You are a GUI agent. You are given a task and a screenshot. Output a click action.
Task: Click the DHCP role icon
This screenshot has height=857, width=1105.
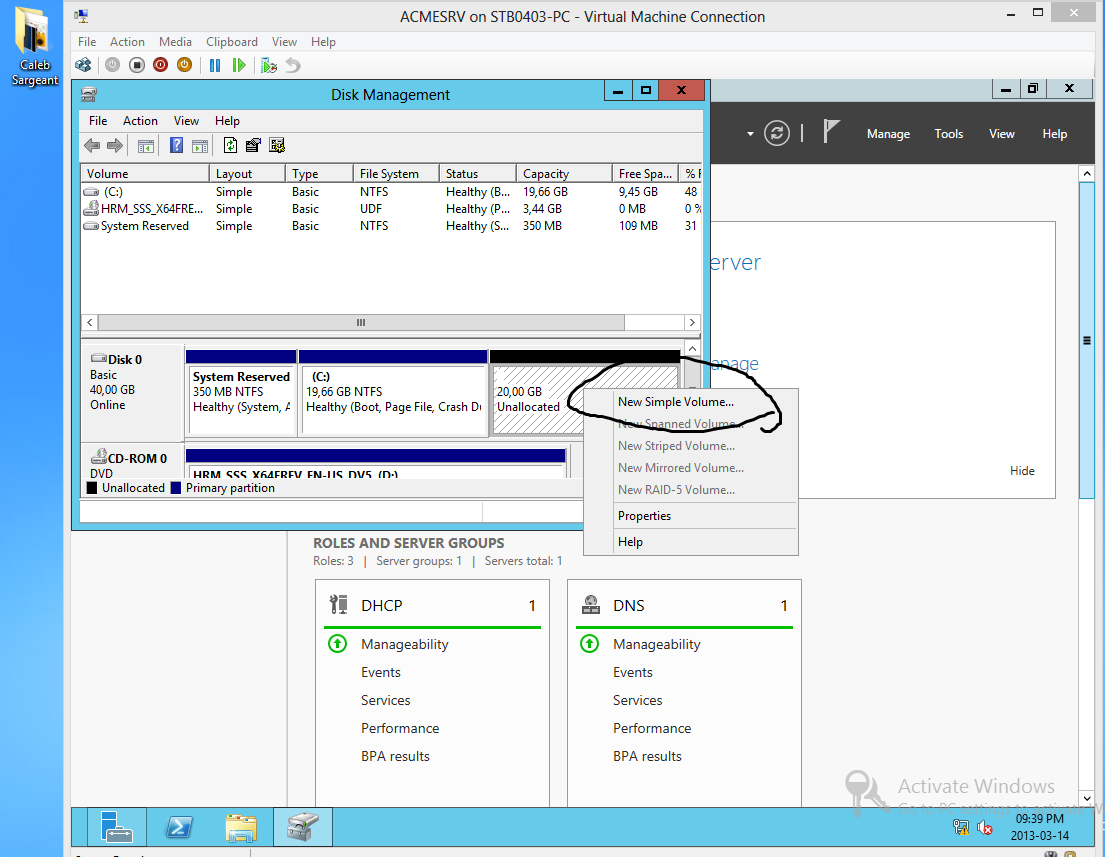[x=338, y=605]
